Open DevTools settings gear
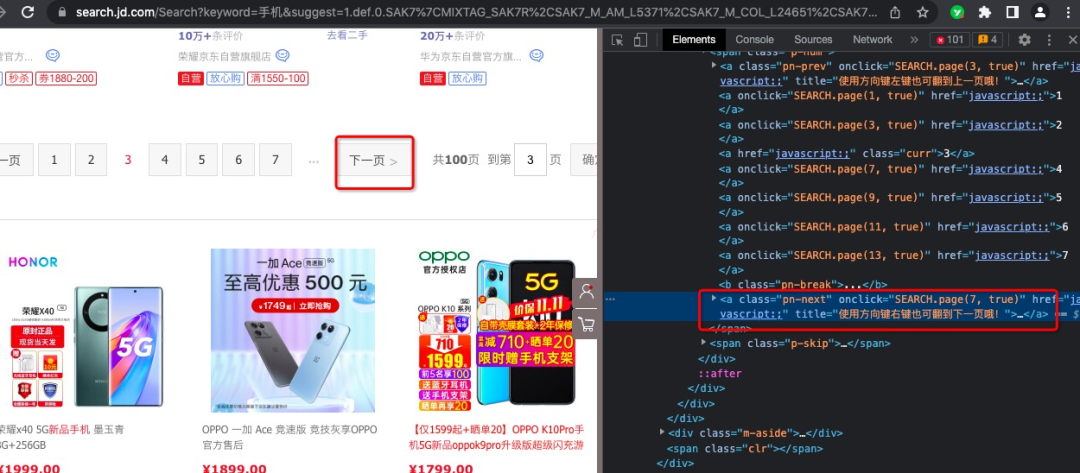Screen dimensions: 1080x473 coord(1024,40)
